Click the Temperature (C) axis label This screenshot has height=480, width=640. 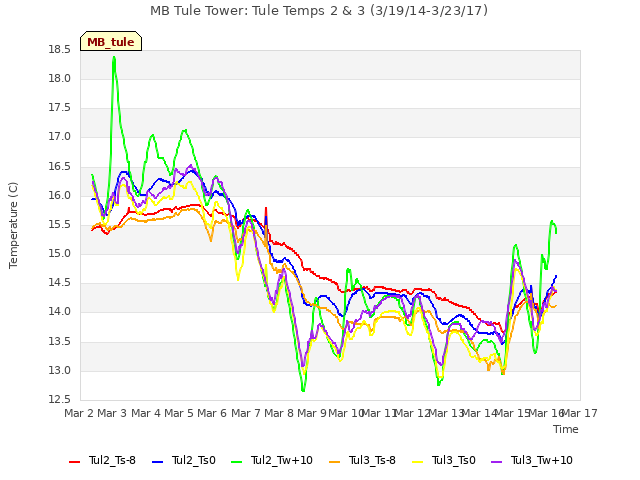coord(13,225)
